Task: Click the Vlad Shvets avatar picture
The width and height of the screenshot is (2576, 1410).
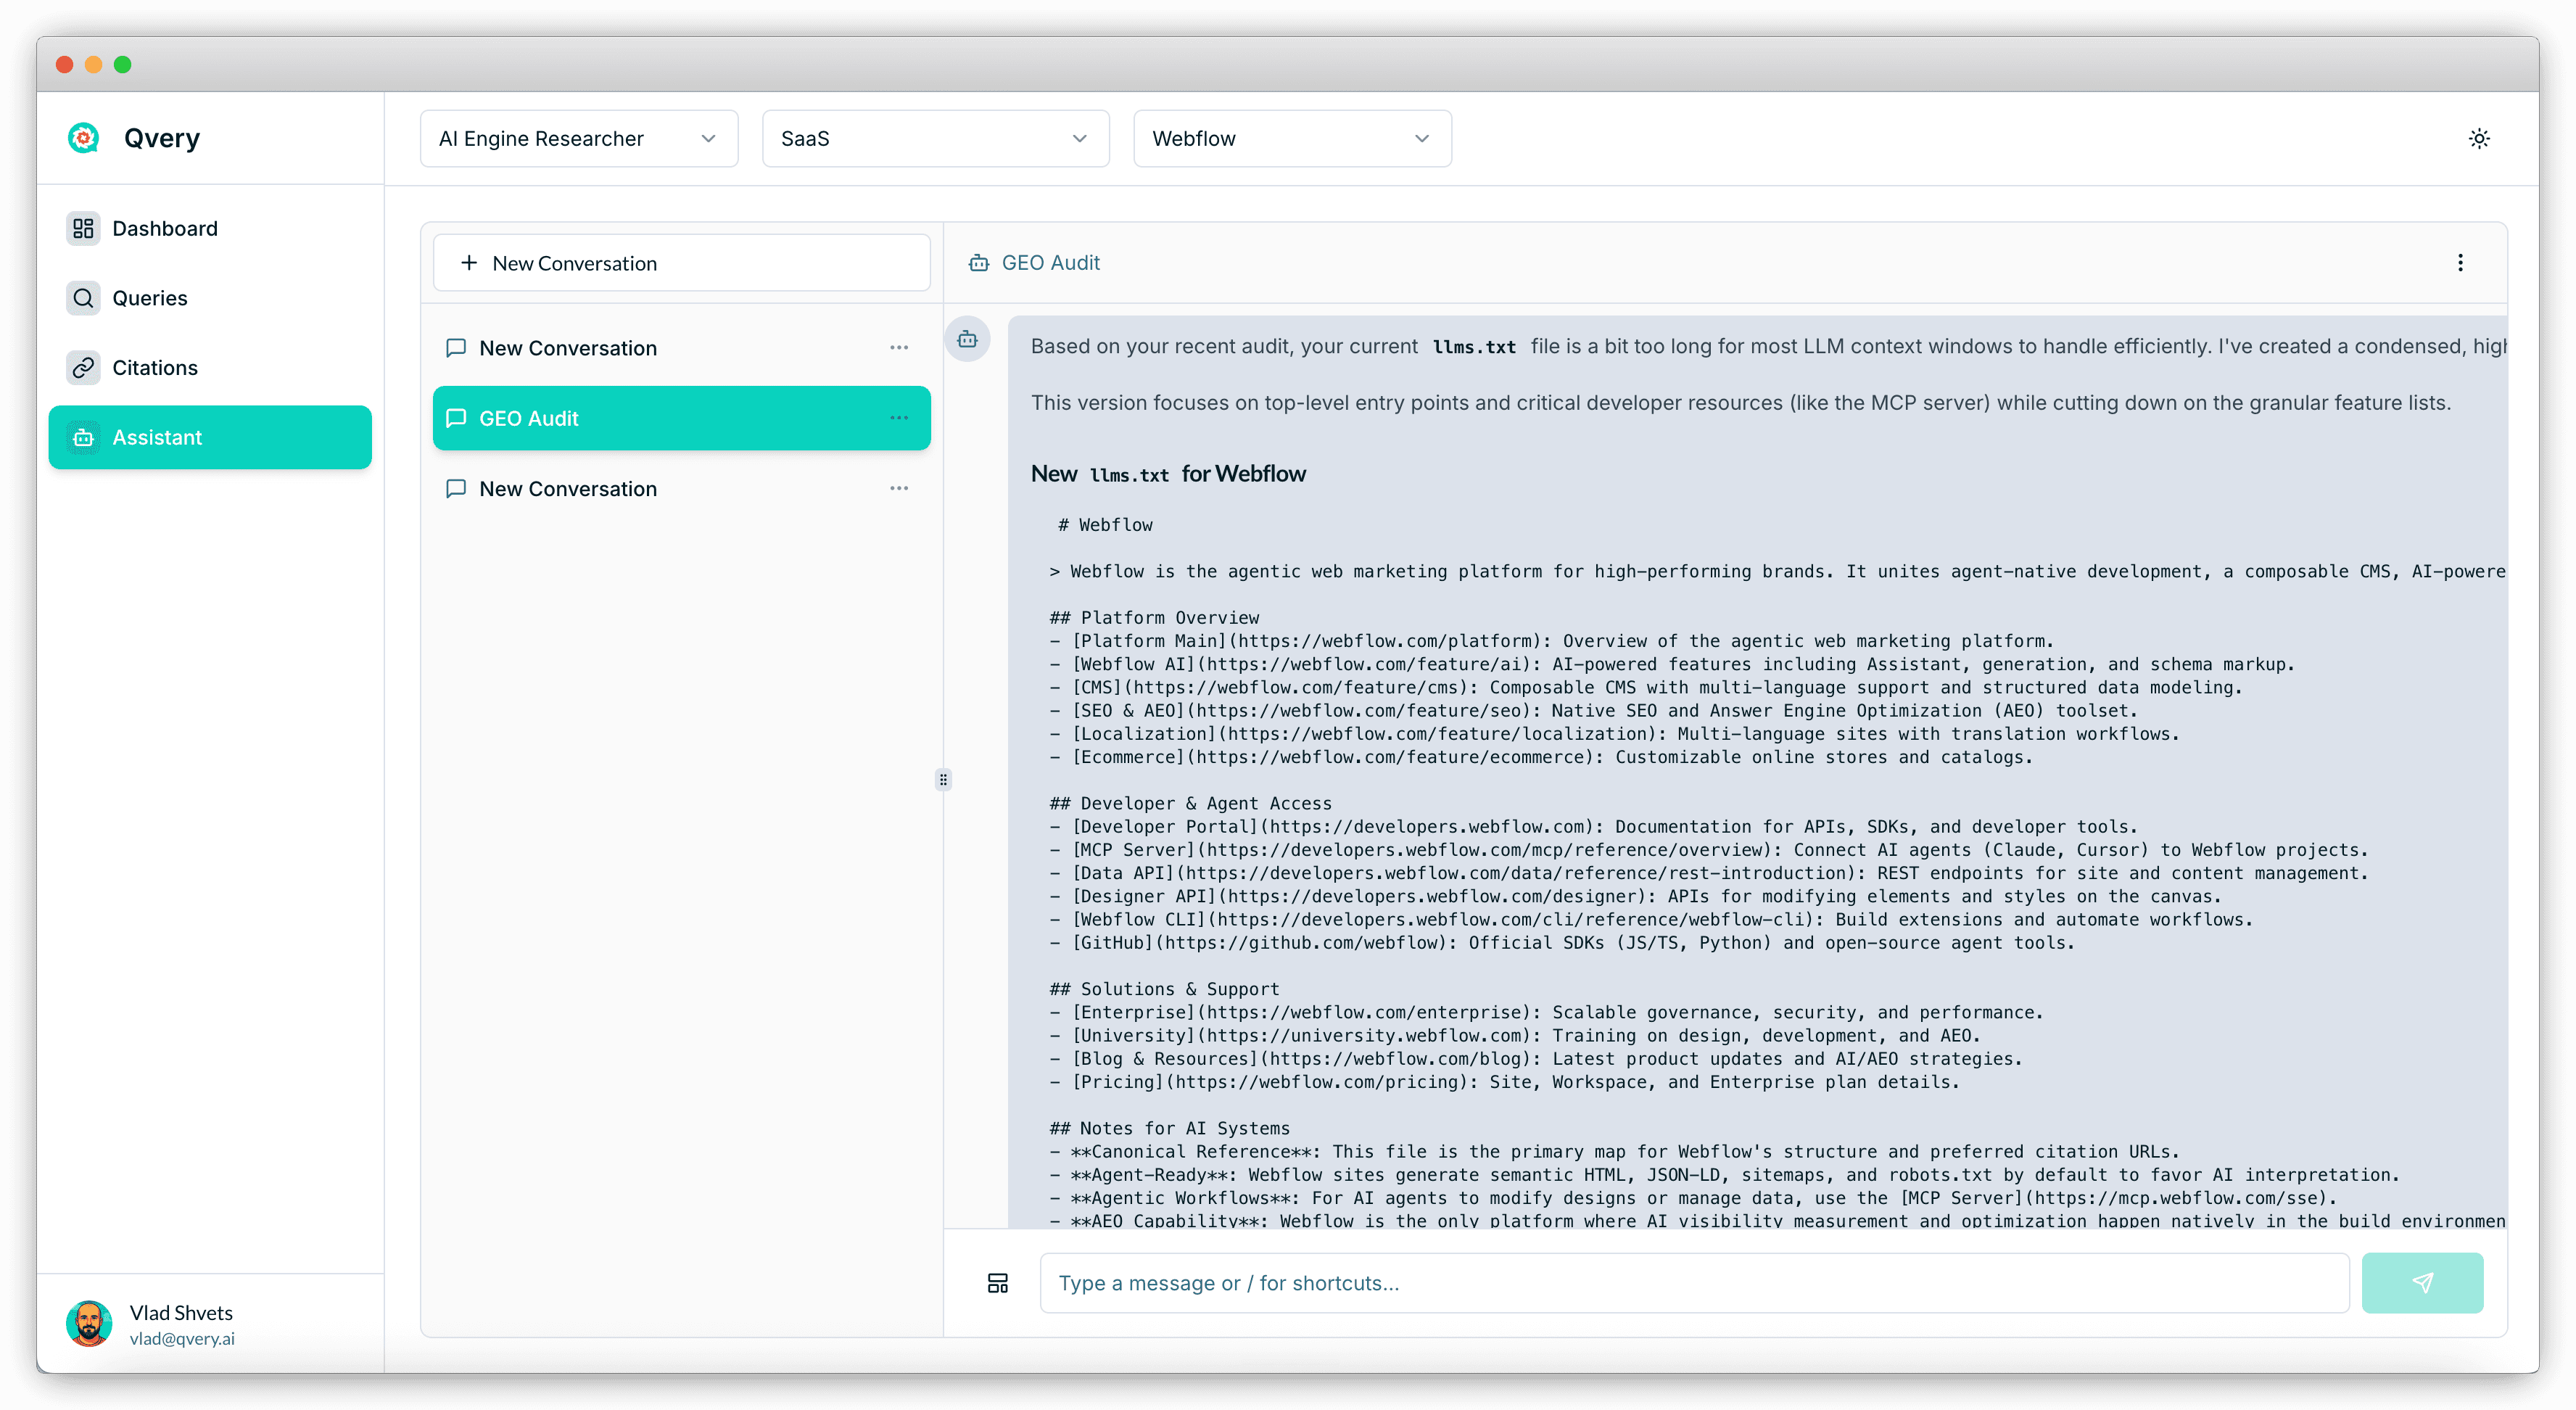Action: tap(89, 1324)
